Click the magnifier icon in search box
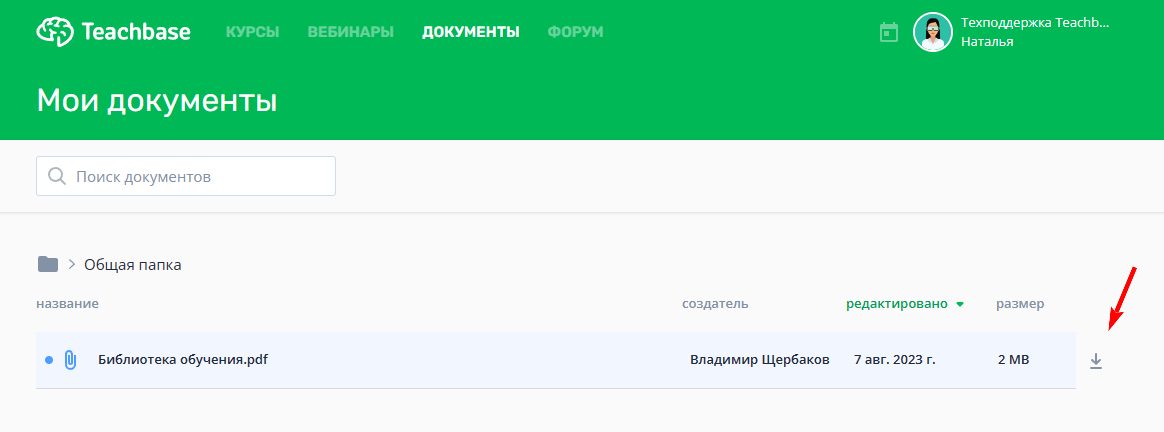 click(57, 177)
